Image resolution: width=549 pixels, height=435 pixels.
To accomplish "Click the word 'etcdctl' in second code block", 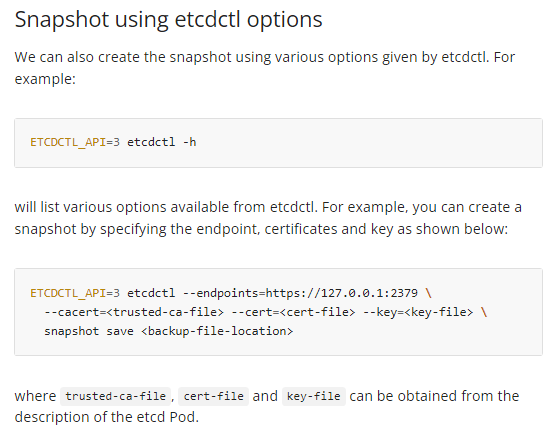I will pyautogui.click(x=151, y=293).
